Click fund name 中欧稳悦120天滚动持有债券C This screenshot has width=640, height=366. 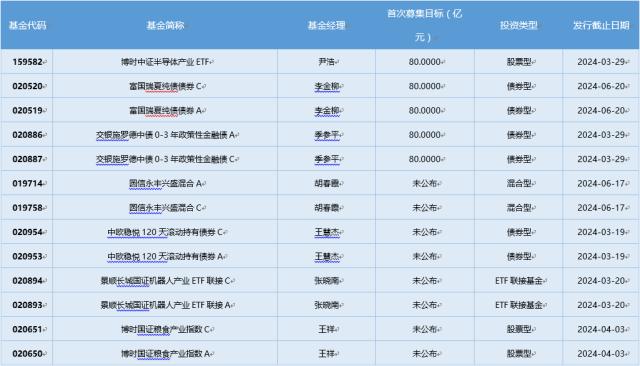pyautogui.click(x=165, y=232)
